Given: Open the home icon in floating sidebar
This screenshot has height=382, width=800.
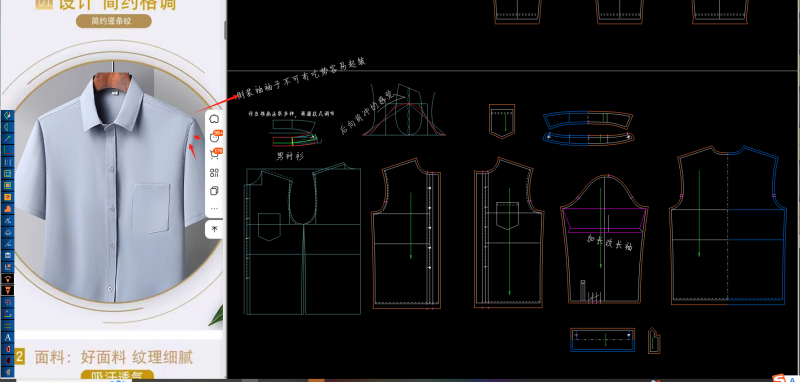Looking at the screenshot, I should [214, 119].
